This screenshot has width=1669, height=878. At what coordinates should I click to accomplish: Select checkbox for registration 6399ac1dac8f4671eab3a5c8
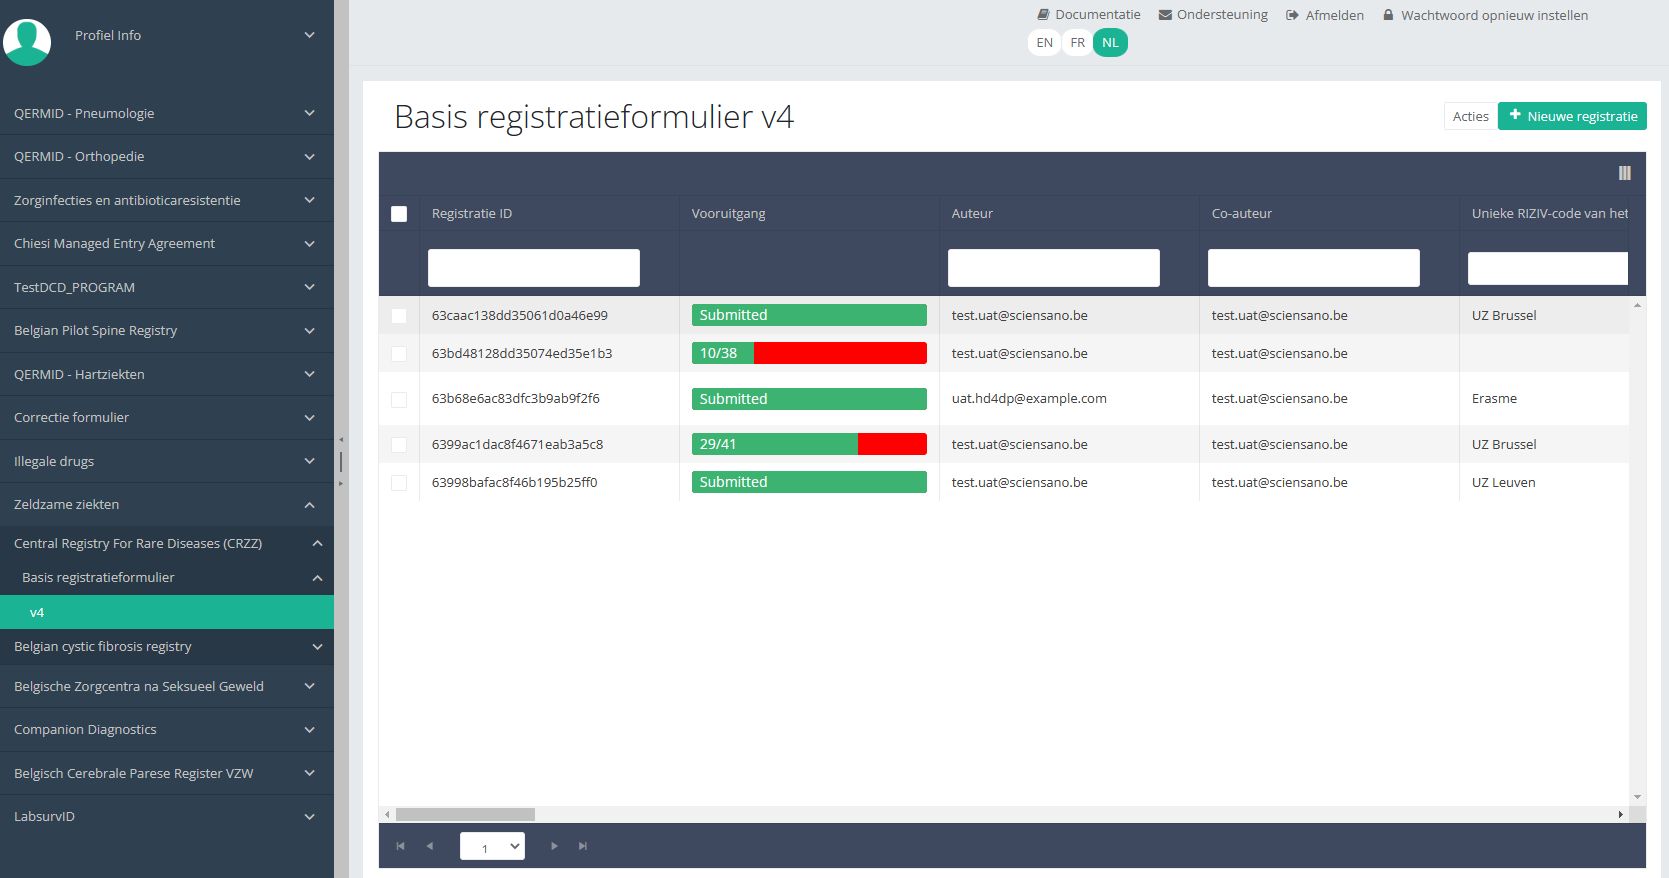pyautogui.click(x=399, y=445)
